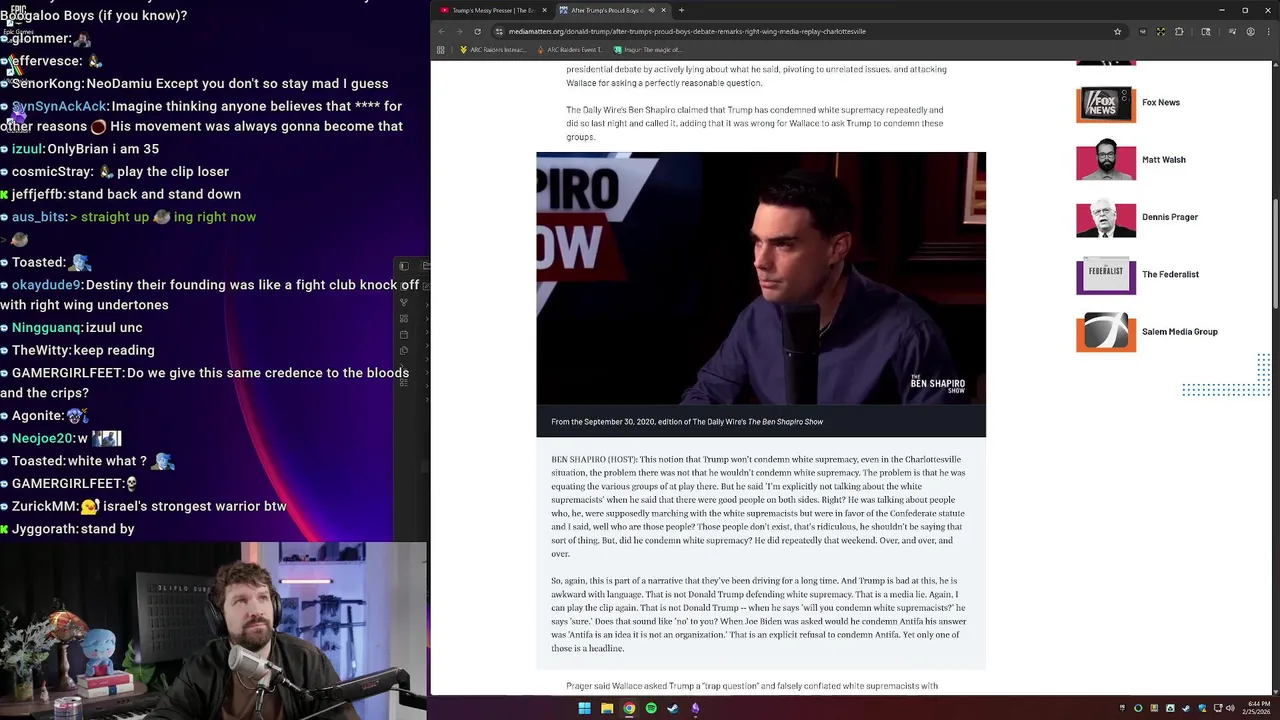
Task: Reload the Media Matters page
Action: [x=477, y=31]
